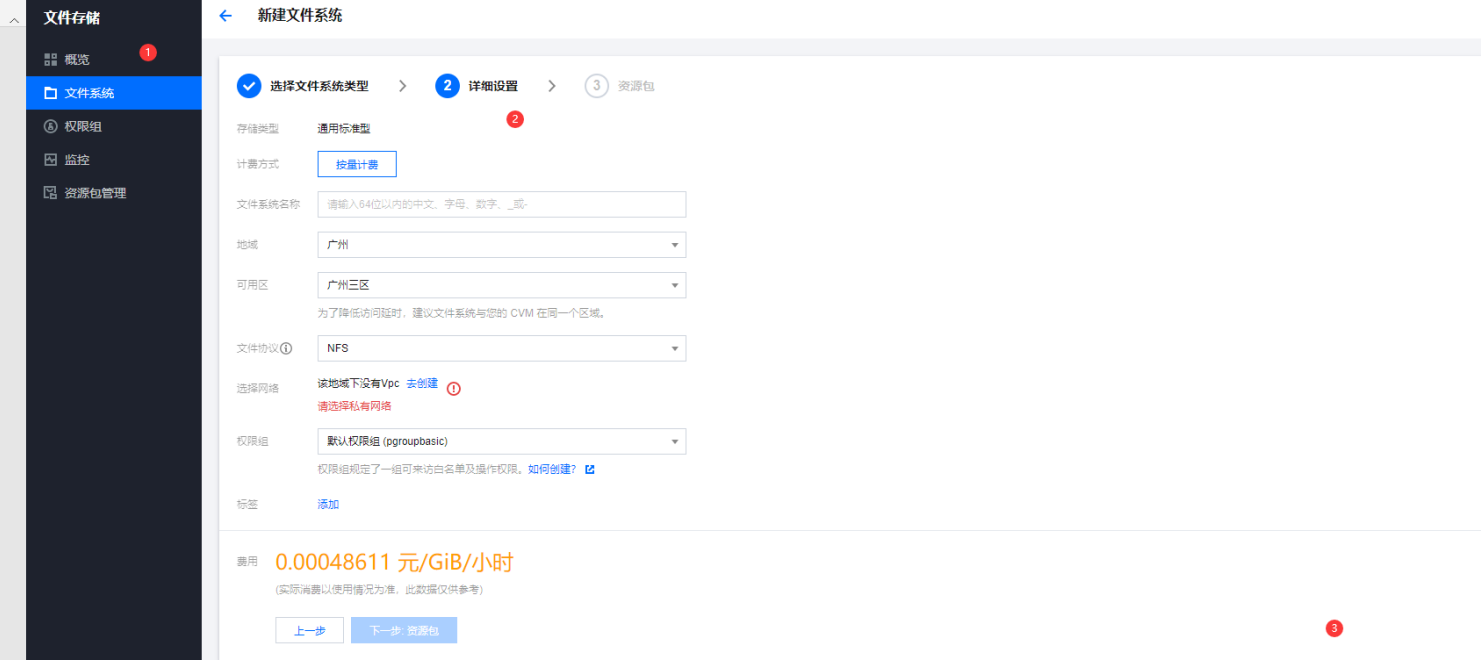Click the 去创建 VPC link
Viewport: 1481px width, 660px height.
422,384
